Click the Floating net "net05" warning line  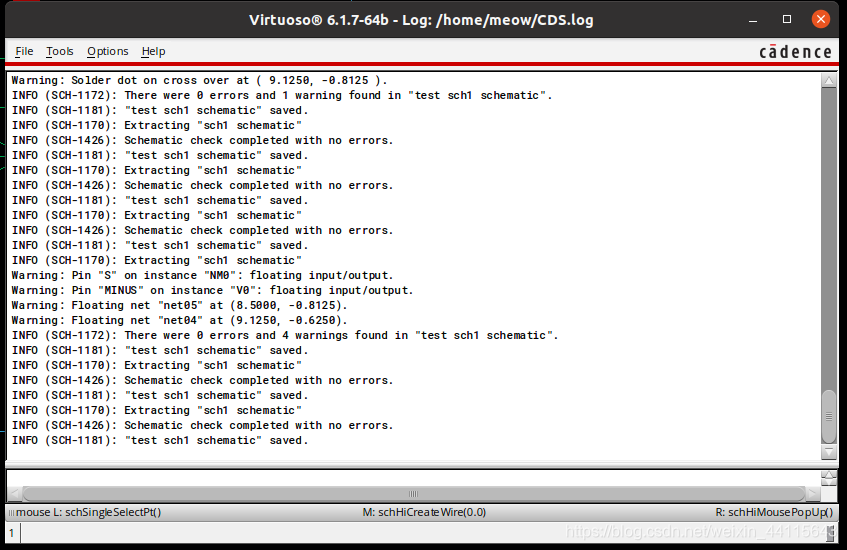pos(179,305)
